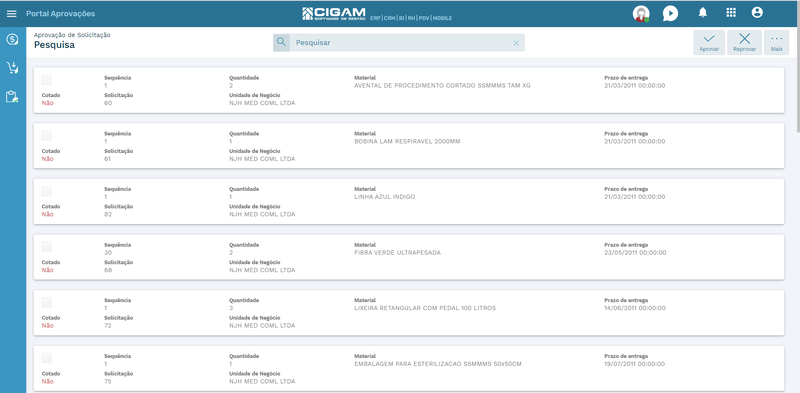Open the dollar coin sidebar icon
Image resolution: width=800 pixels, height=393 pixels.
[12, 39]
